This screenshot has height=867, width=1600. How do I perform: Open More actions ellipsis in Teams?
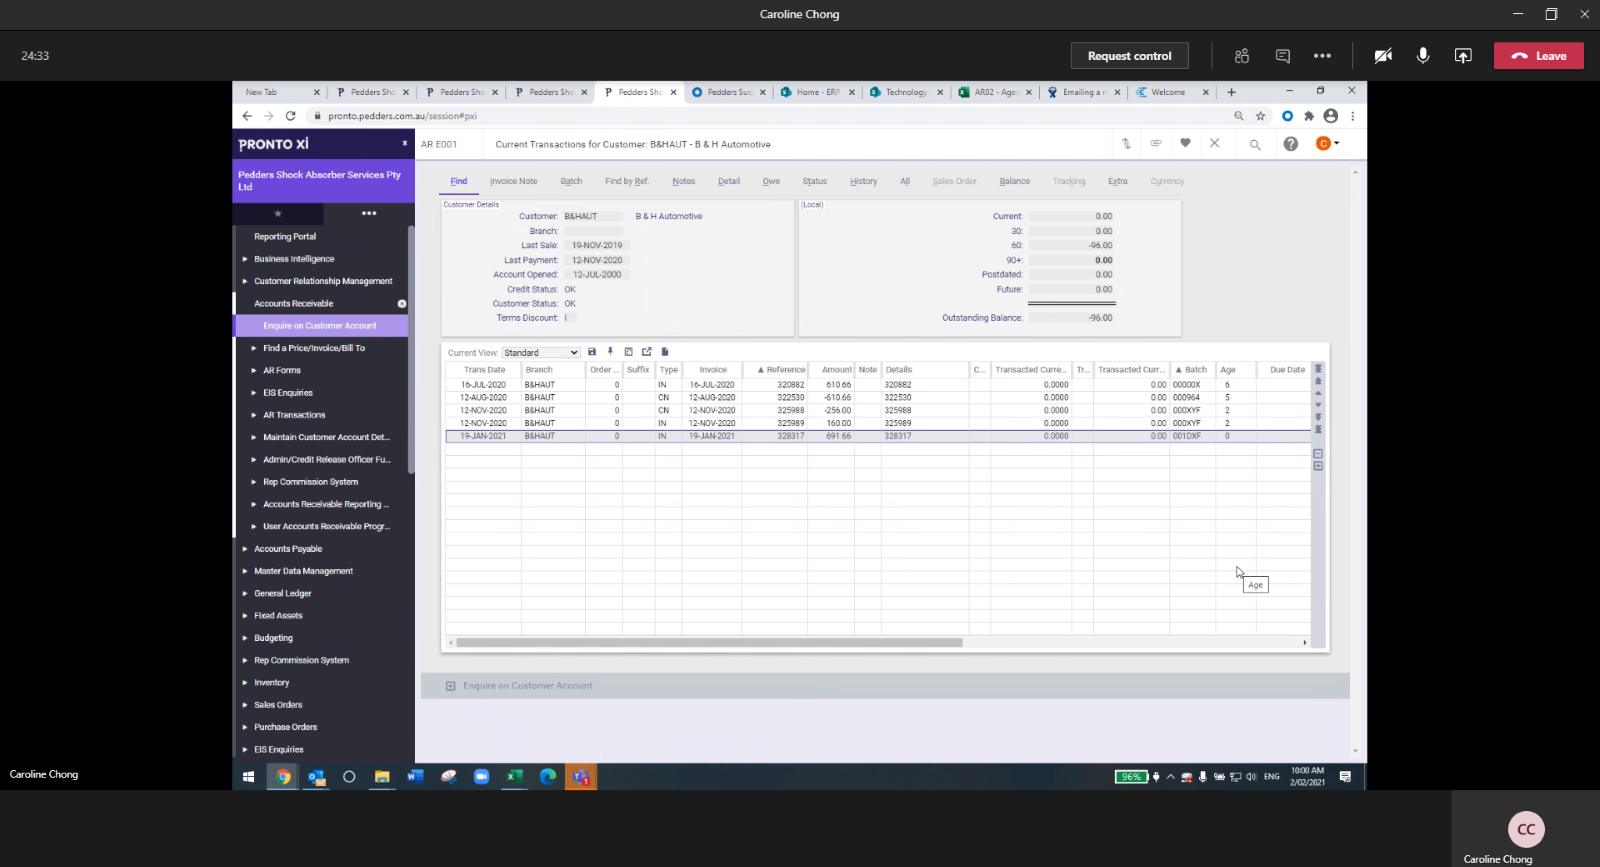tap(1322, 56)
